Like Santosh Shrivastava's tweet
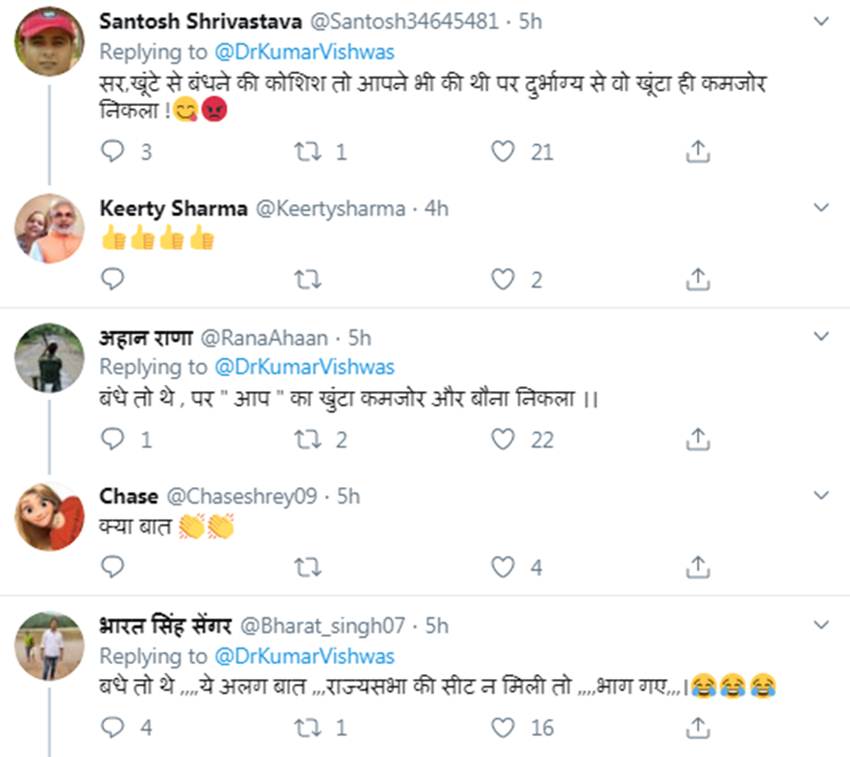The height and width of the screenshot is (757, 850). pyautogui.click(x=503, y=151)
